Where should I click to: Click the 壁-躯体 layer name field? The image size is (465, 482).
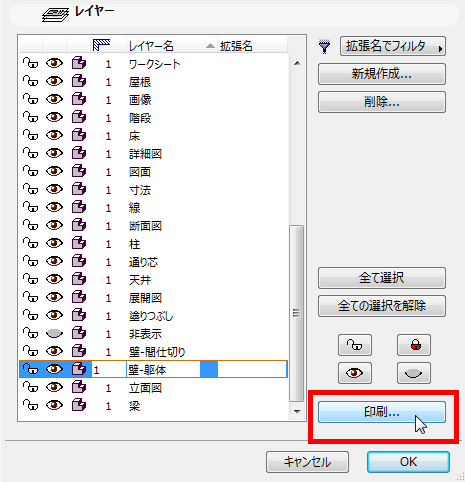[163, 369]
